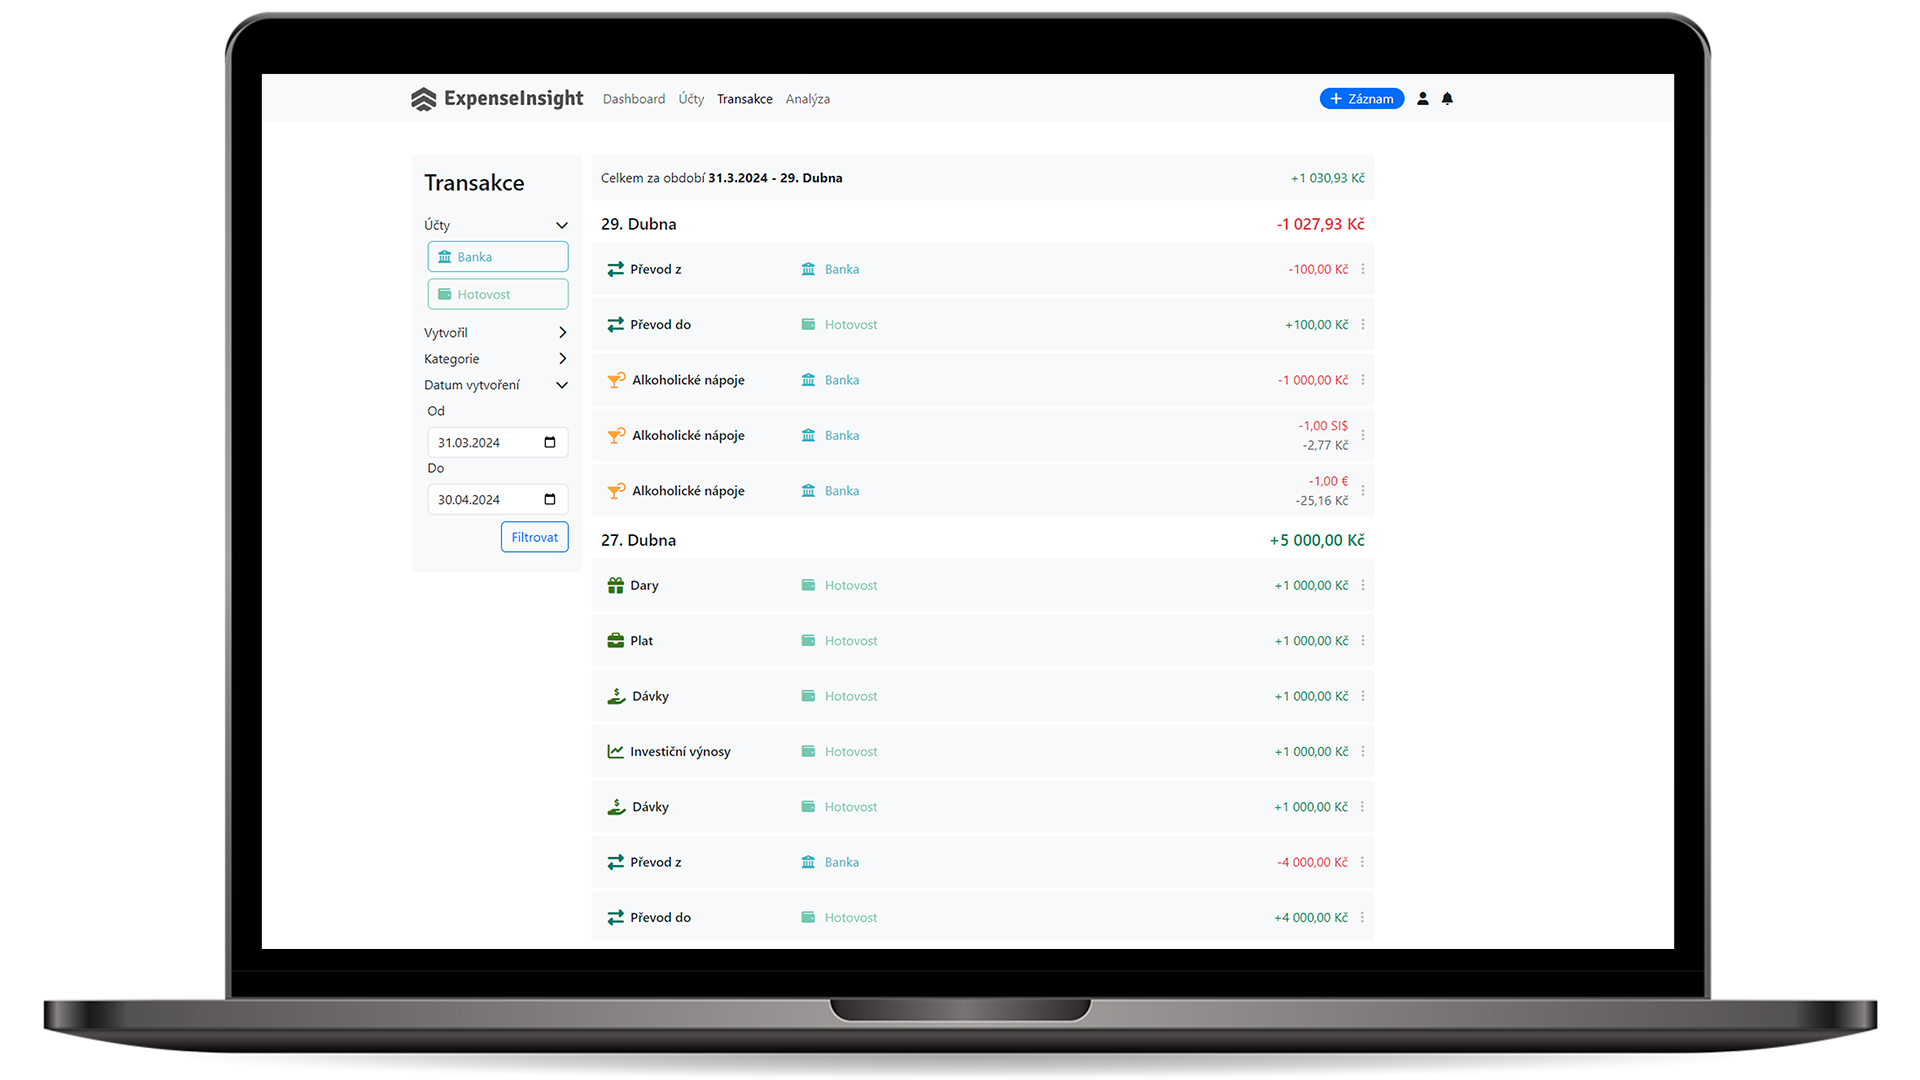Toggle the Hotovost account filter
This screenshot has height=1080, width=1920.
click(498, 294)
